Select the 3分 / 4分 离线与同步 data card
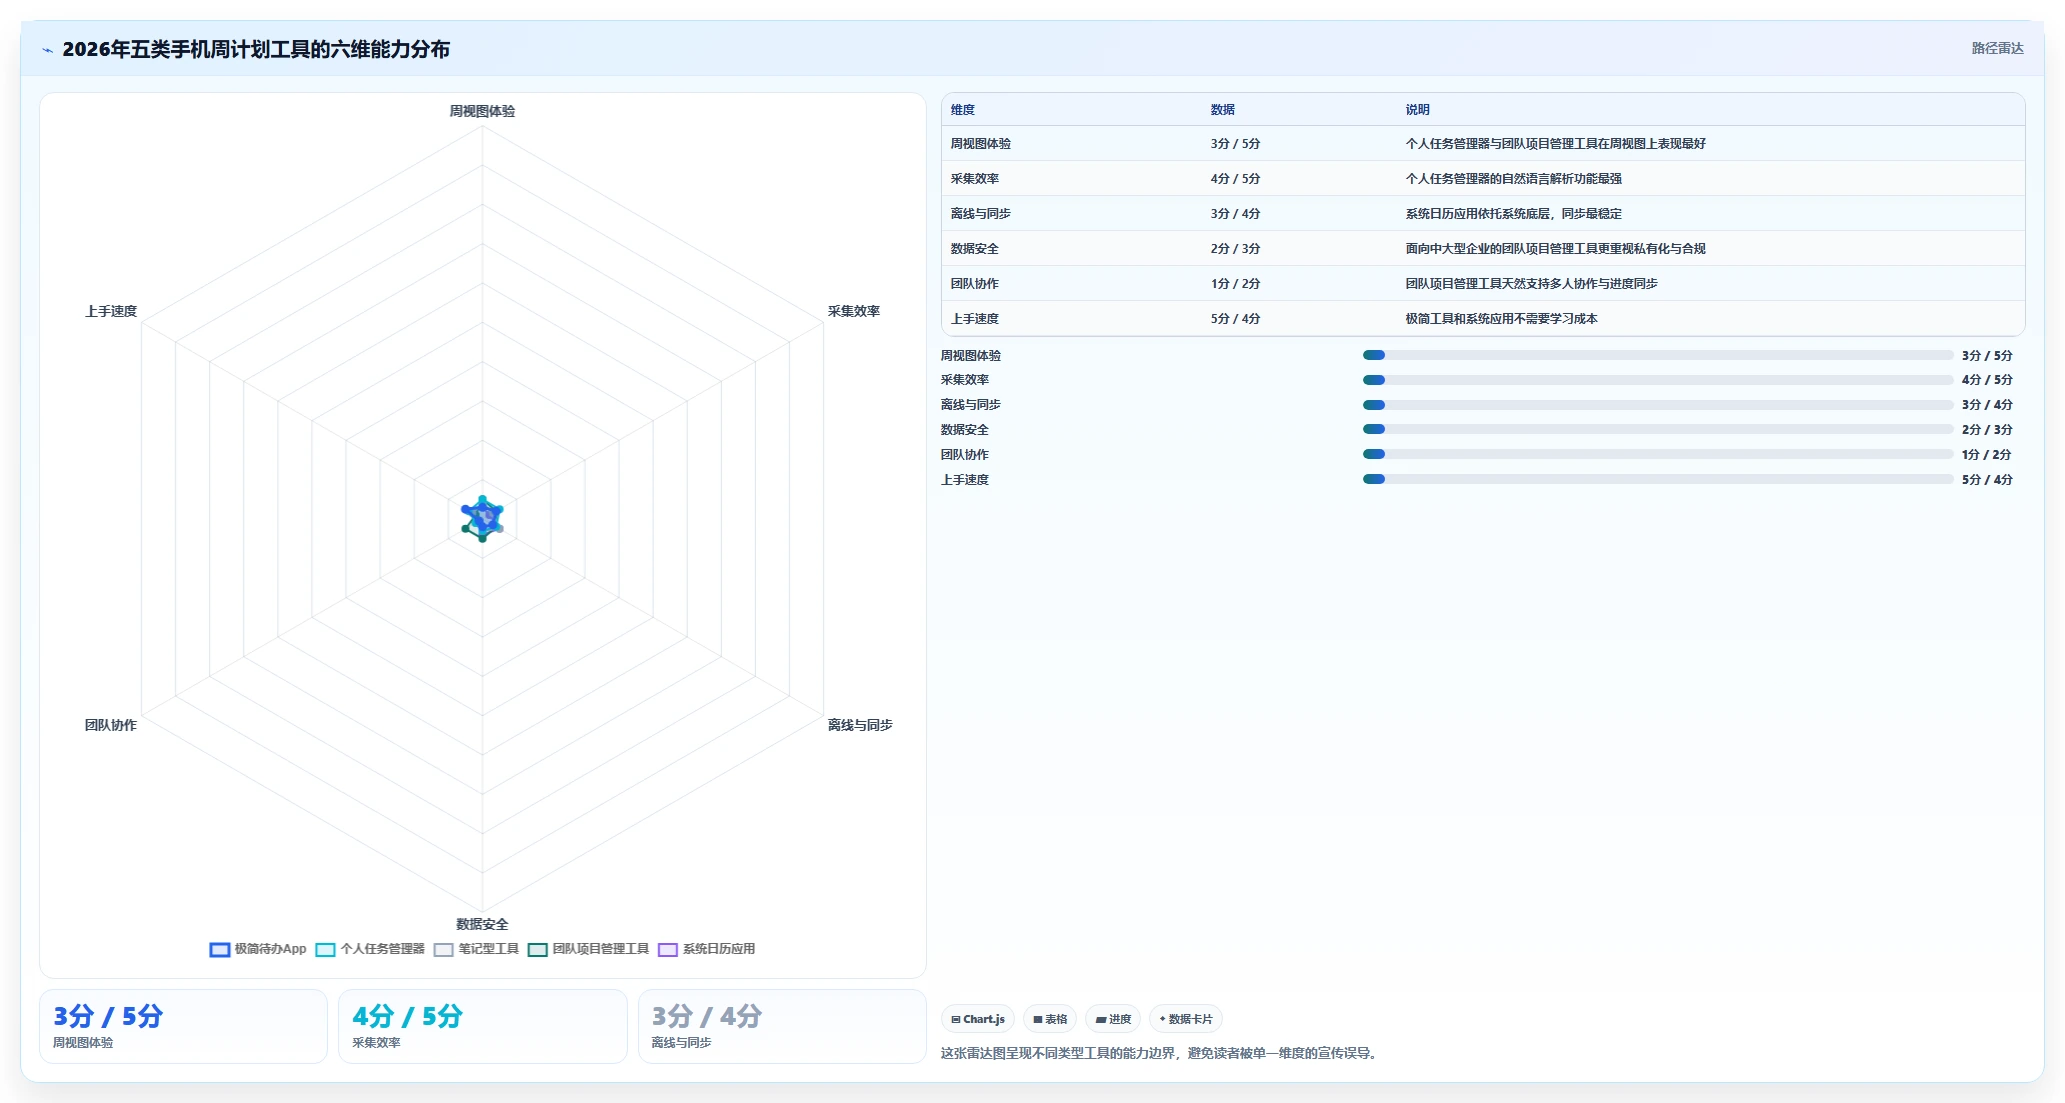Screen dimensions: 2065x1103 (782, 1027)
